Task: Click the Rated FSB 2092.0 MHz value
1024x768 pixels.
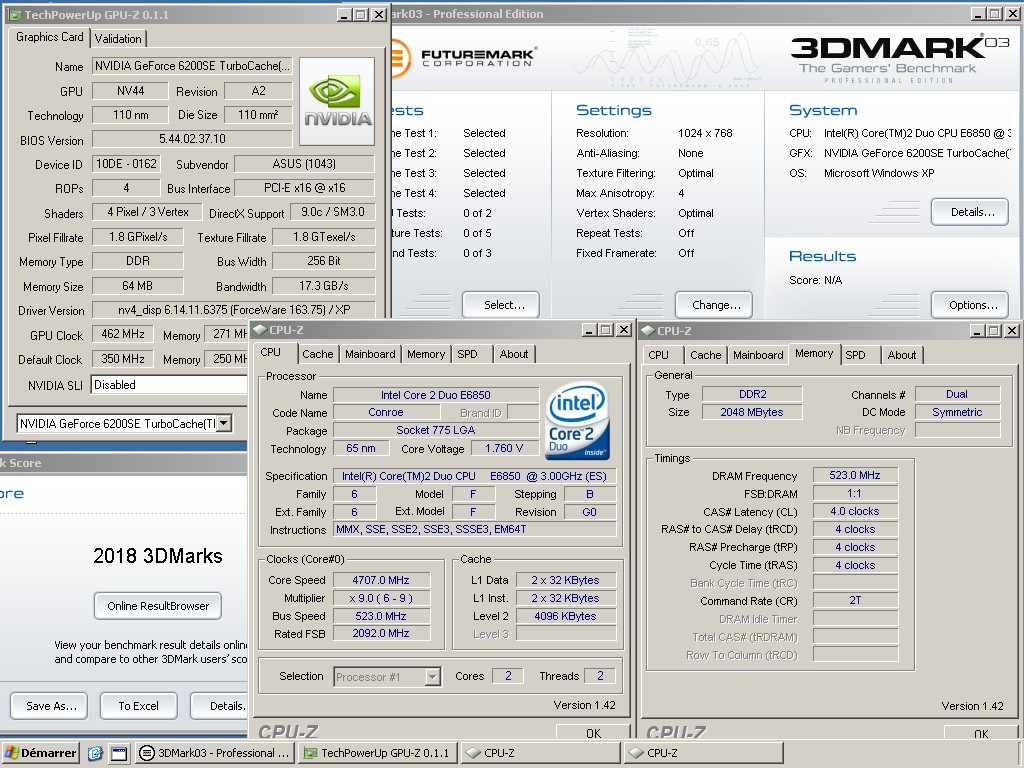Action: pos(381,633)
